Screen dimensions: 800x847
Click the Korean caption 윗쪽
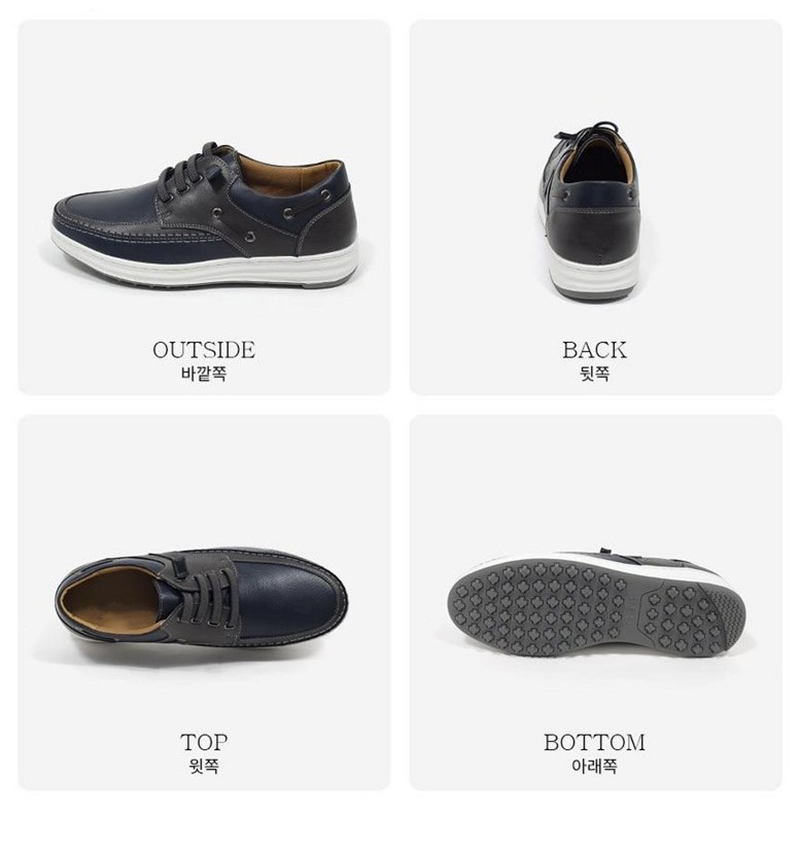(x=204, y=766)
